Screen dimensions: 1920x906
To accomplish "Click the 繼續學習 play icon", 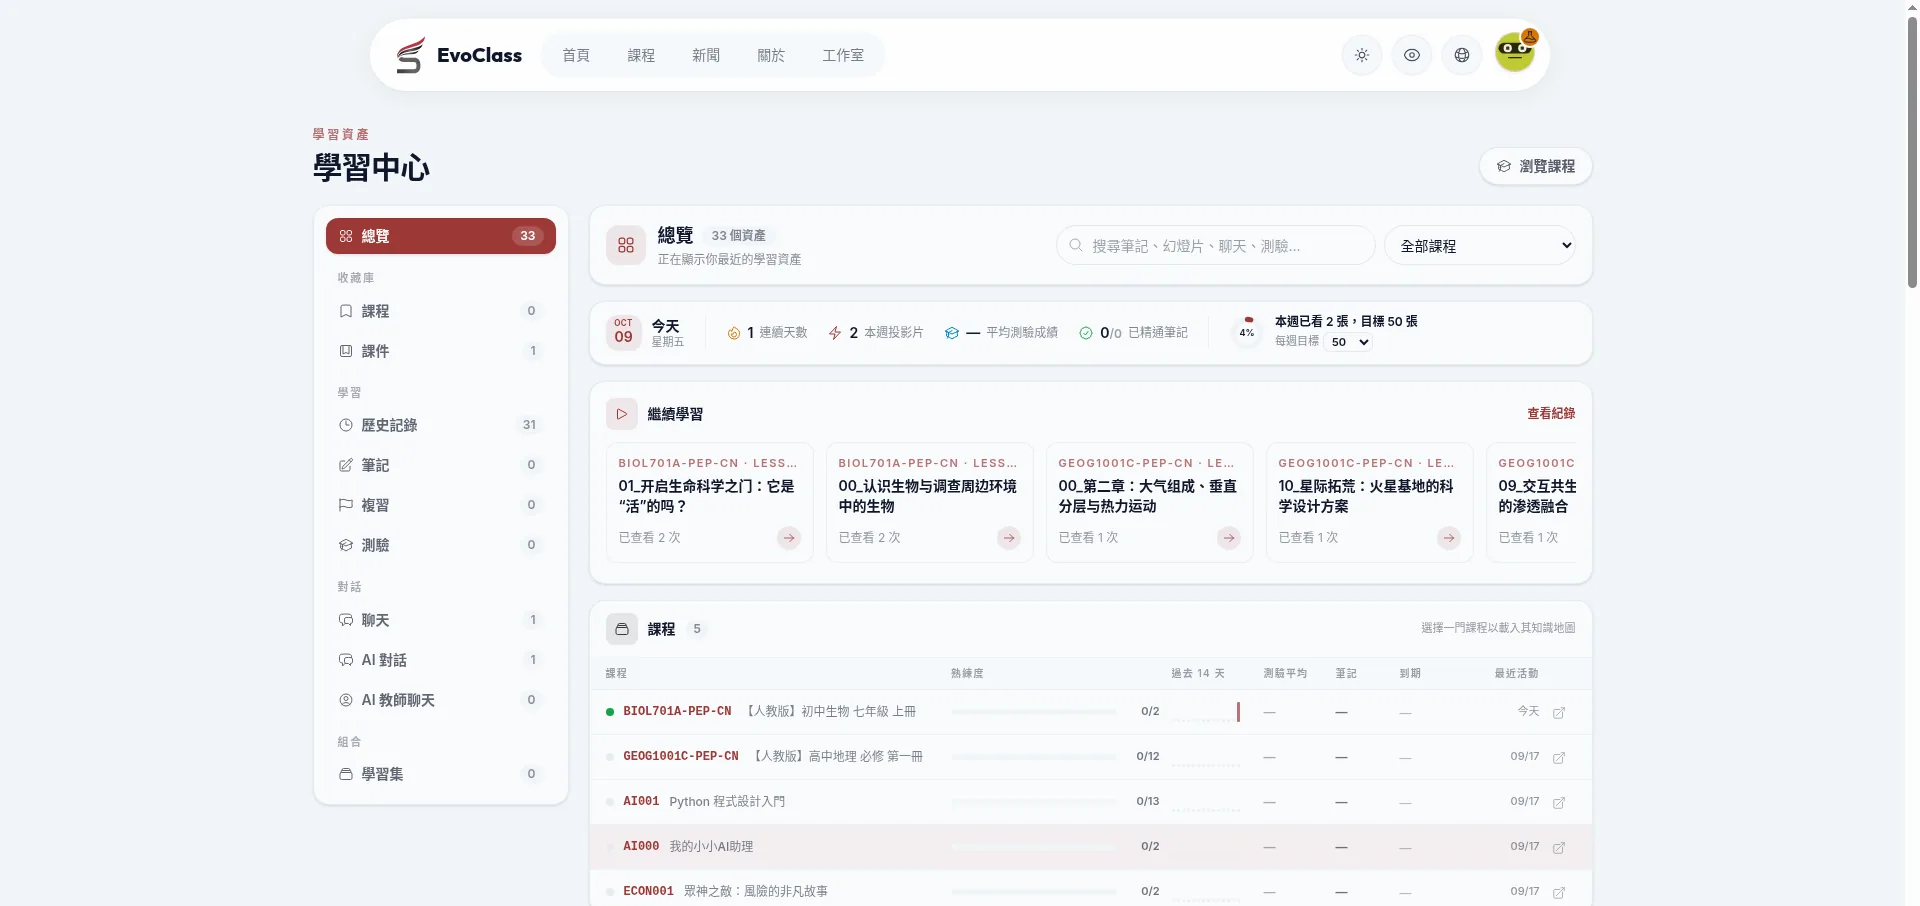I will point(622,414).
